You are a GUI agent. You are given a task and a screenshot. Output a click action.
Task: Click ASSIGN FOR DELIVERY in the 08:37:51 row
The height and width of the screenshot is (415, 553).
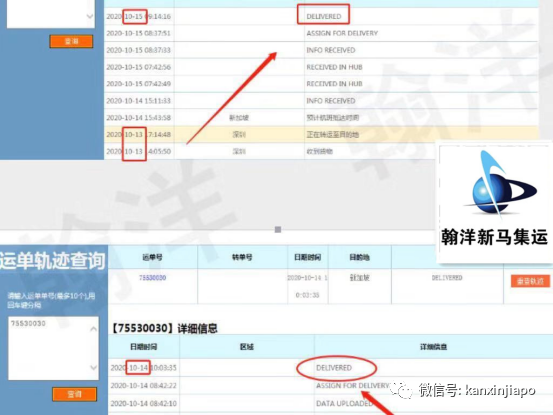coord(342,33)
